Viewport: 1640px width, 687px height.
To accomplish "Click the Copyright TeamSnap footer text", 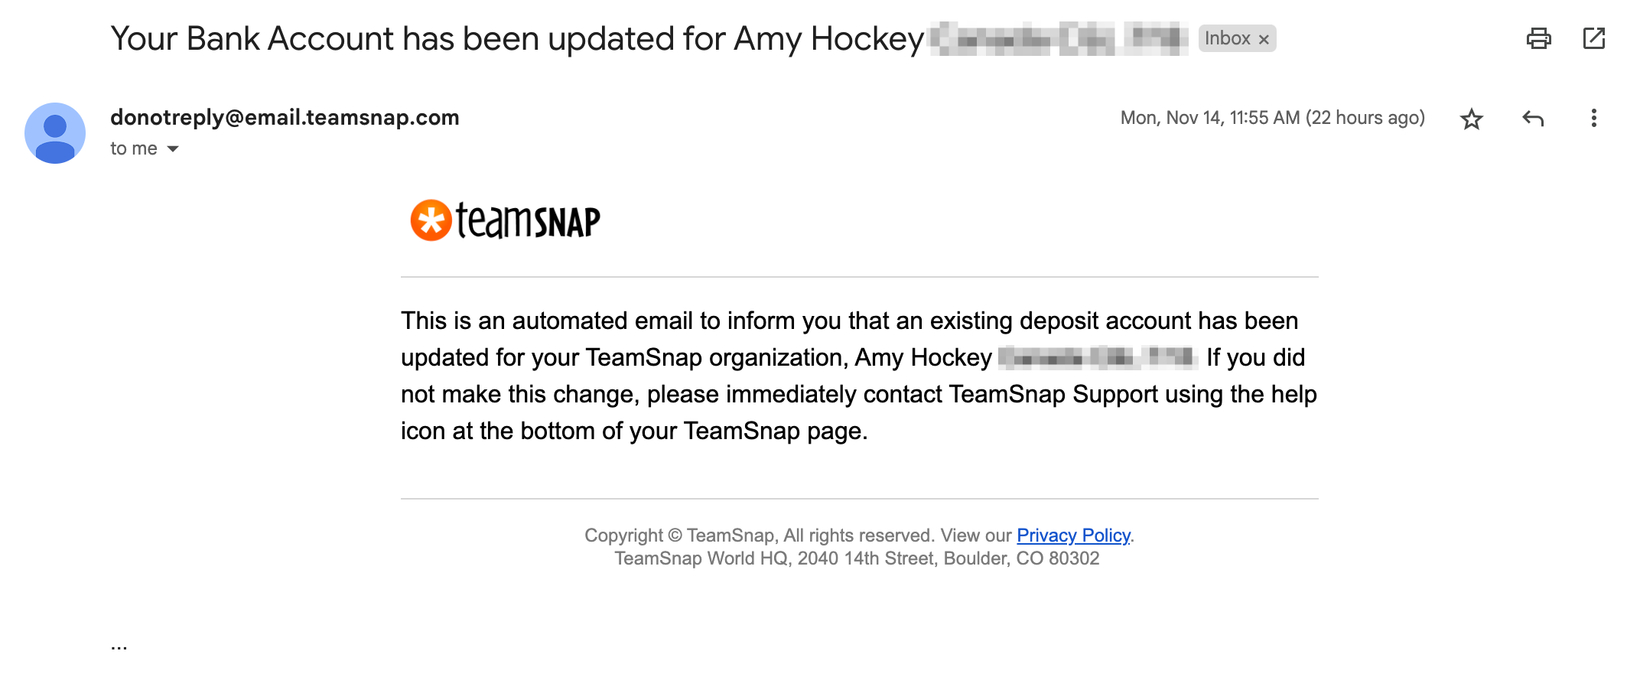I will point(759,535).
